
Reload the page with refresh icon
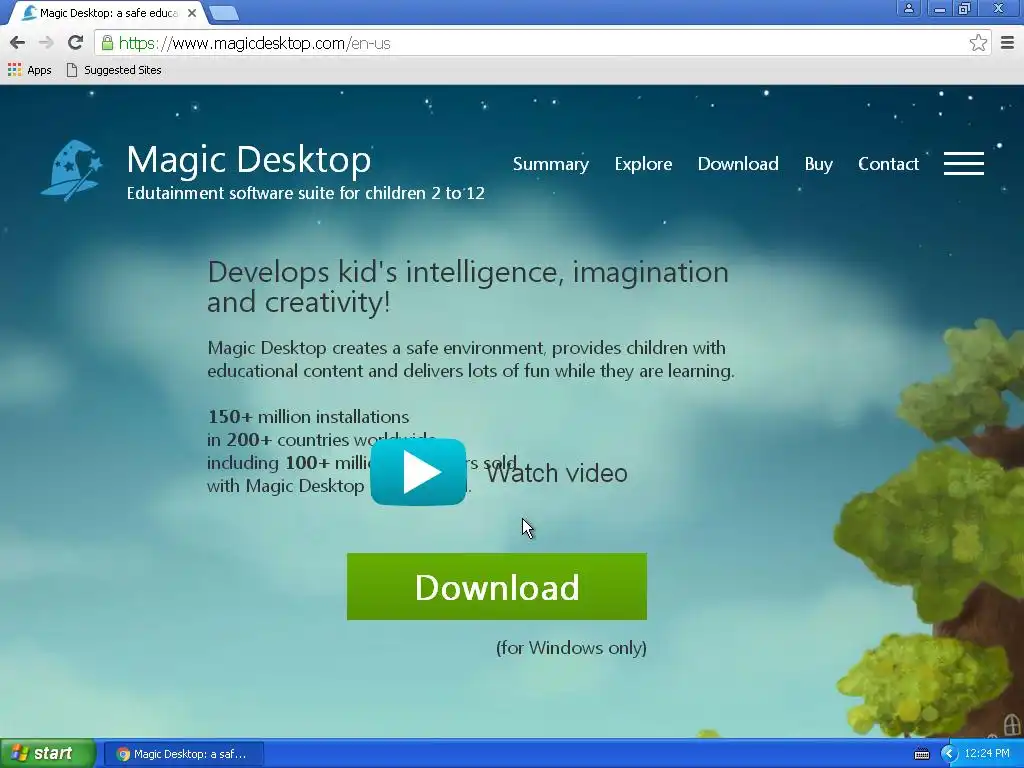tap(75, 43)
